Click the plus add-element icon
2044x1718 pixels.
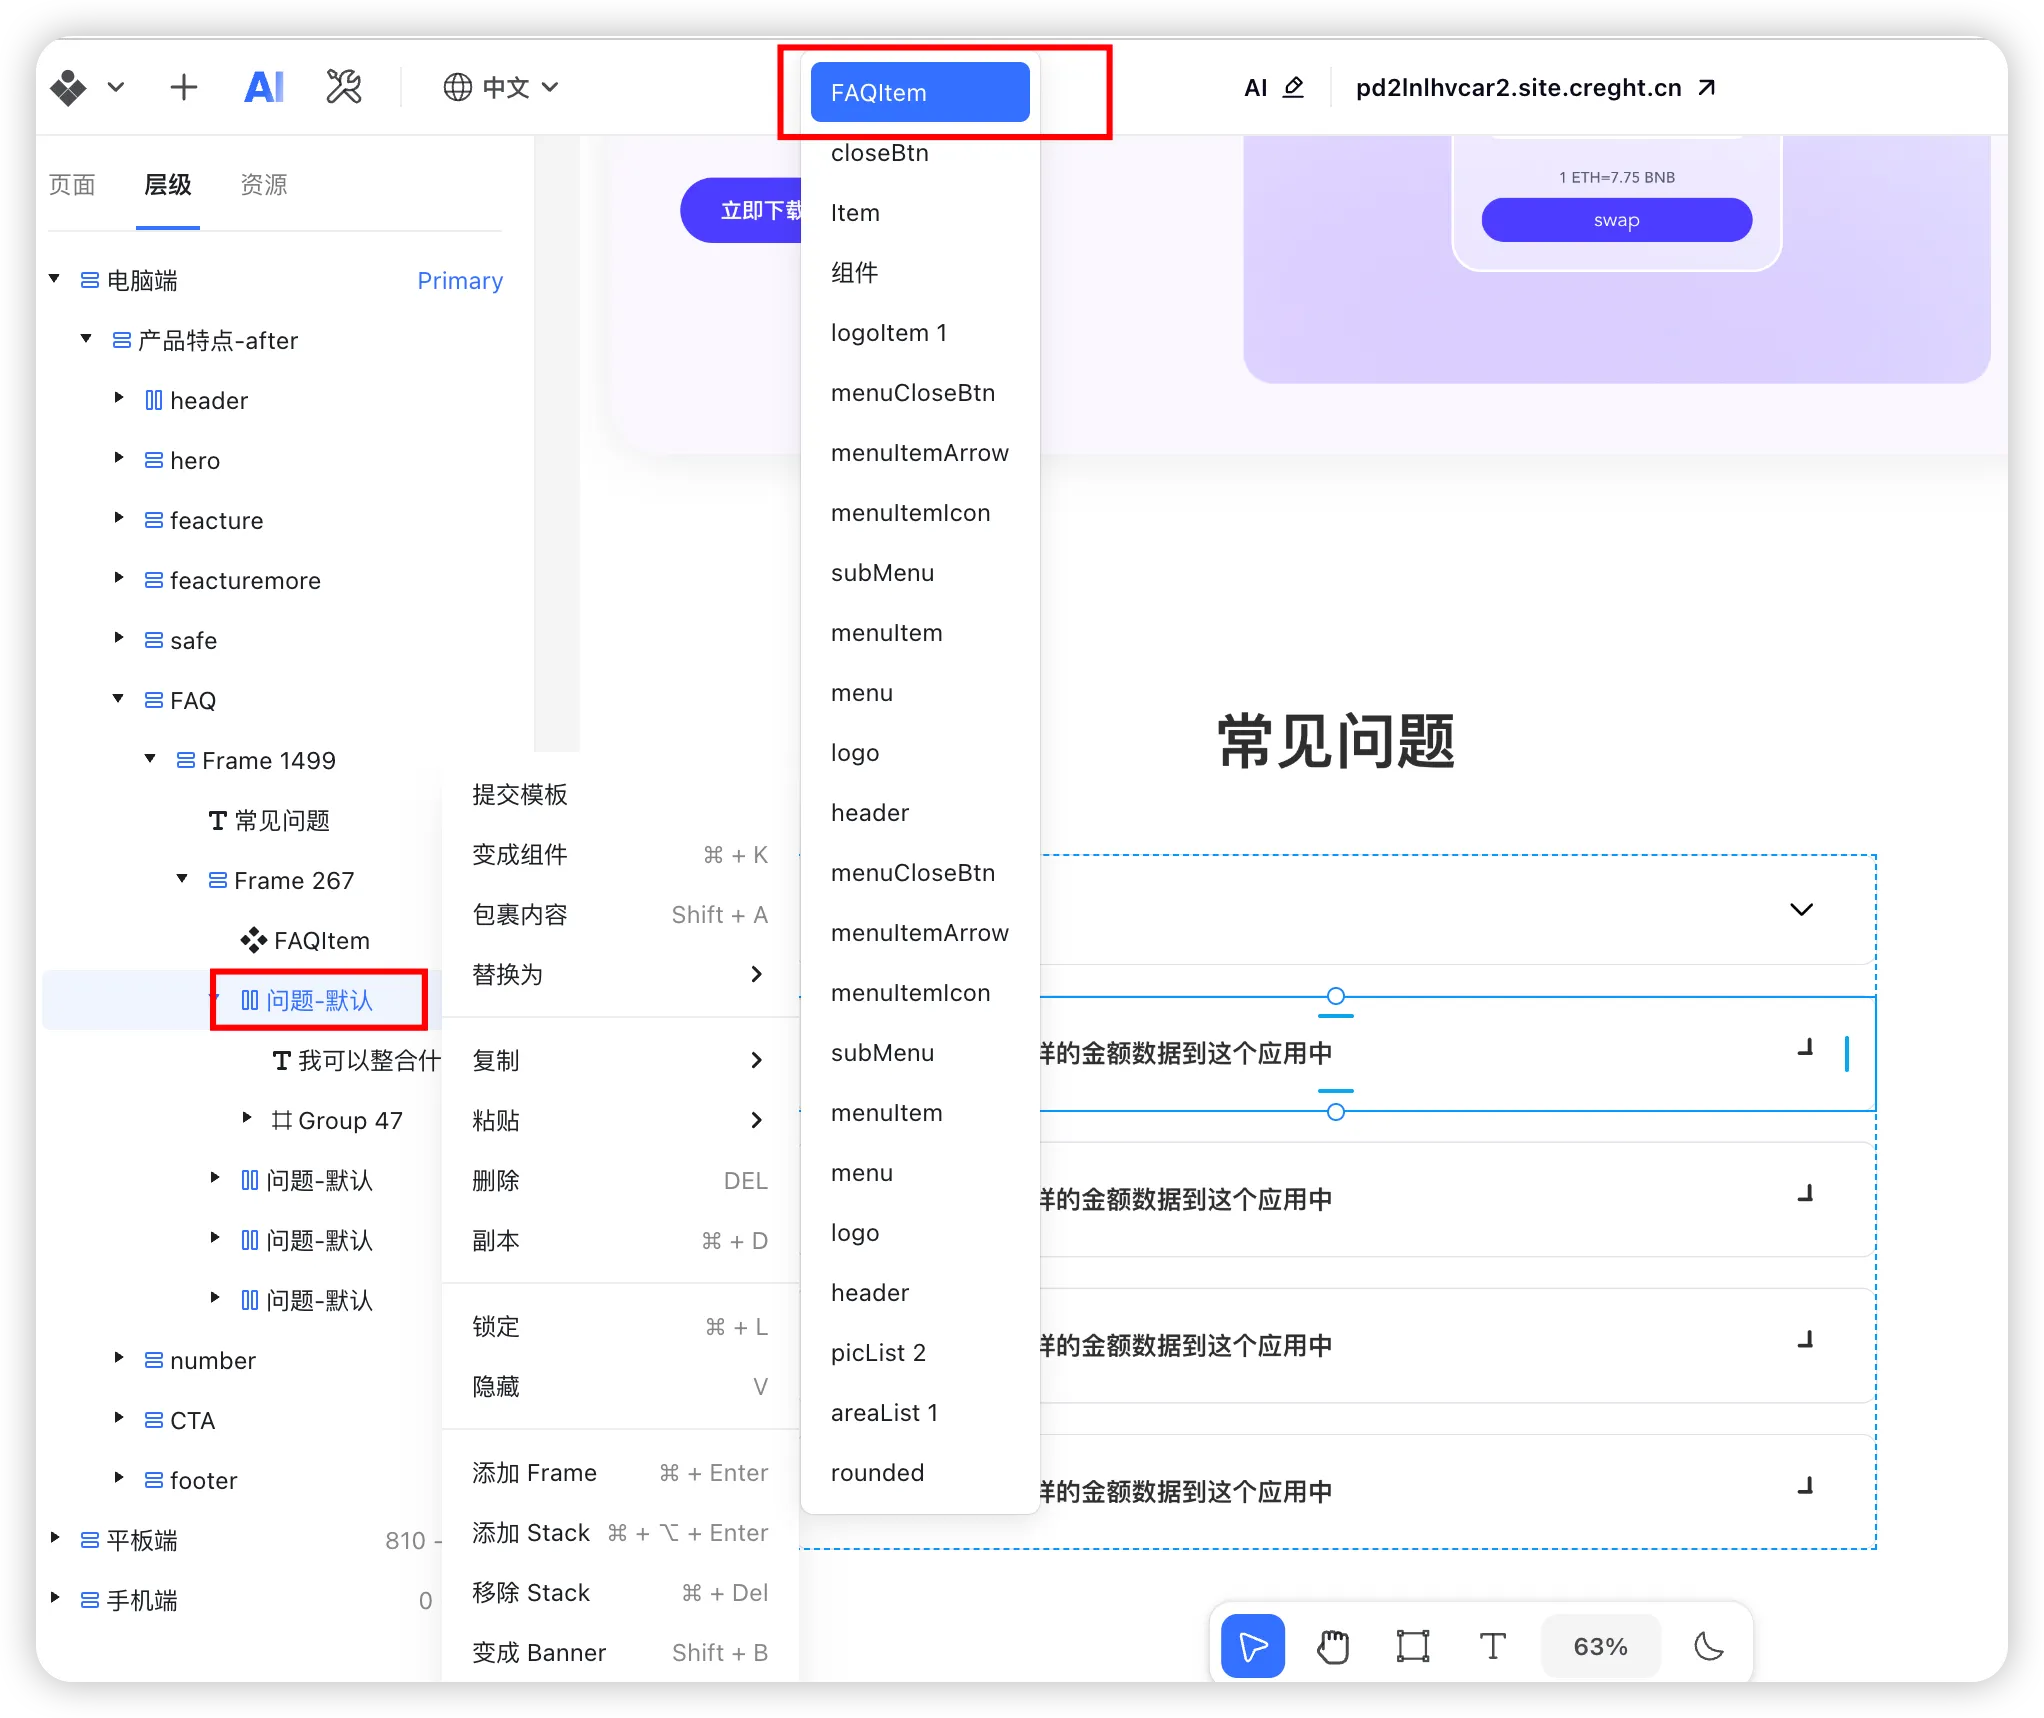[184, 88]
